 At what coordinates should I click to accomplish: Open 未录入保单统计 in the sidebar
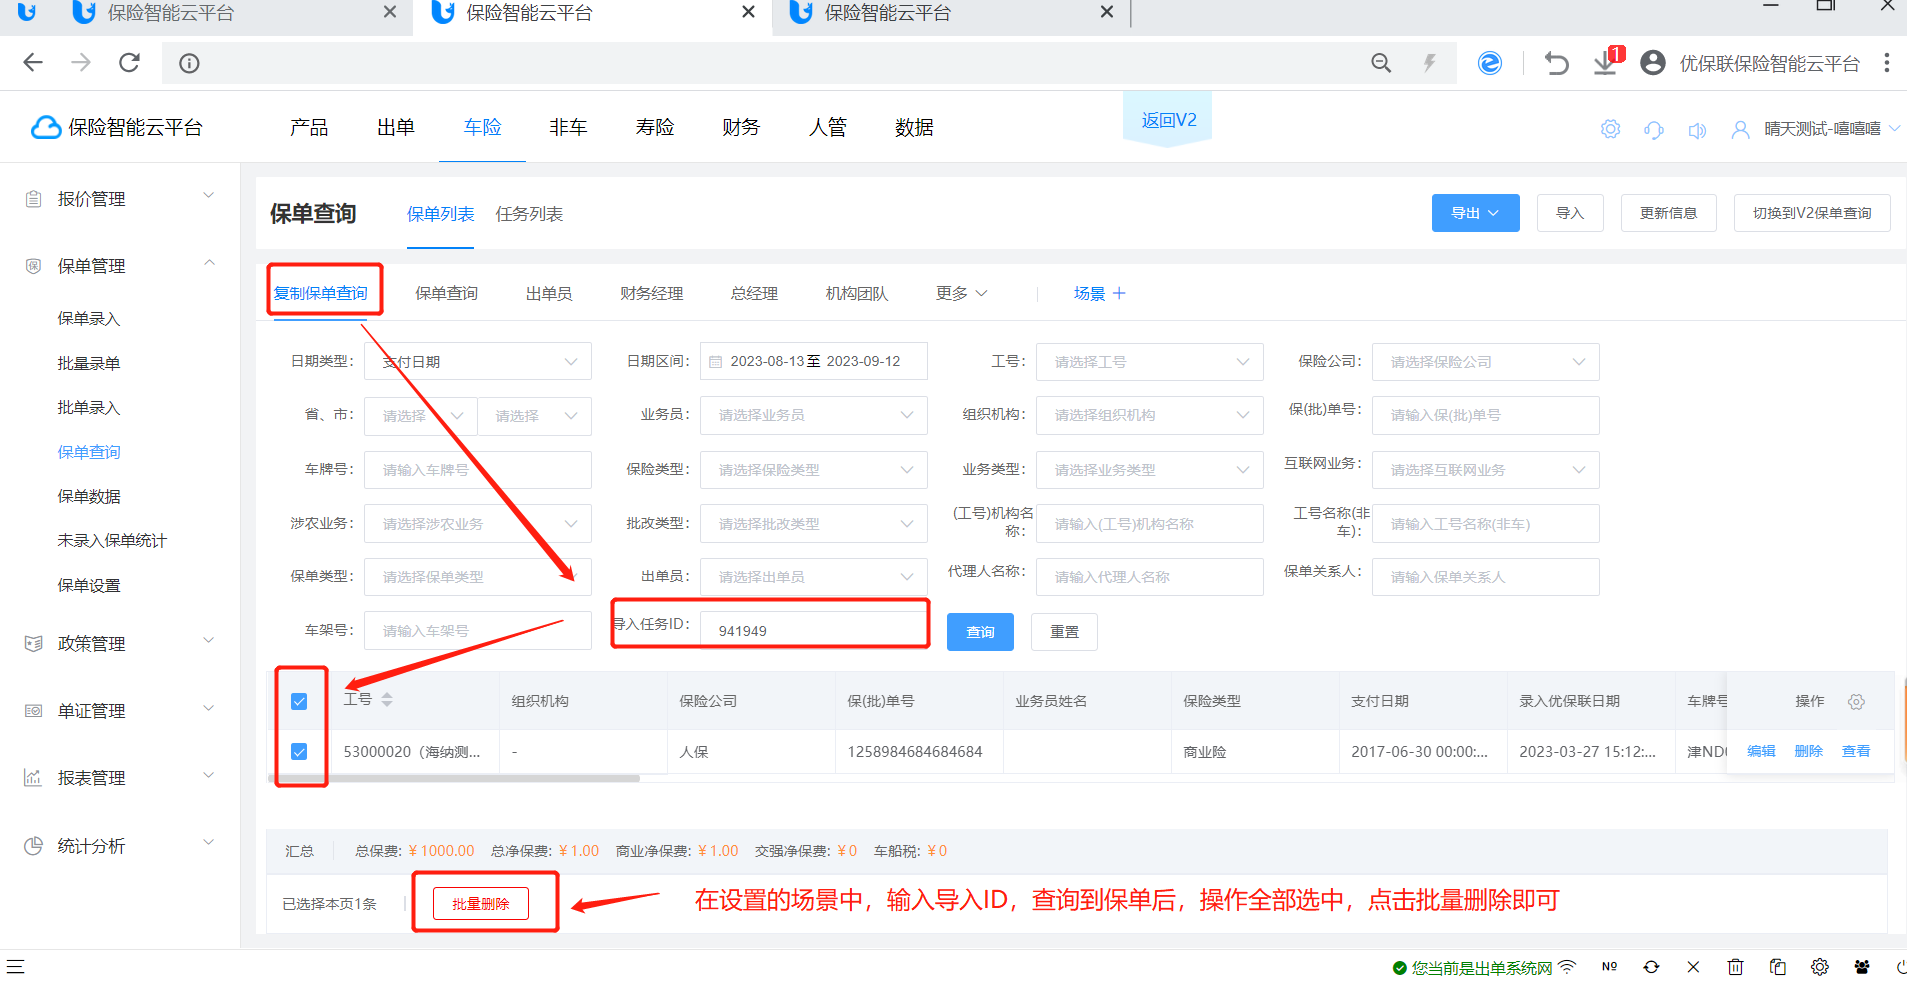pyautogui.click(x=112, y=541)
